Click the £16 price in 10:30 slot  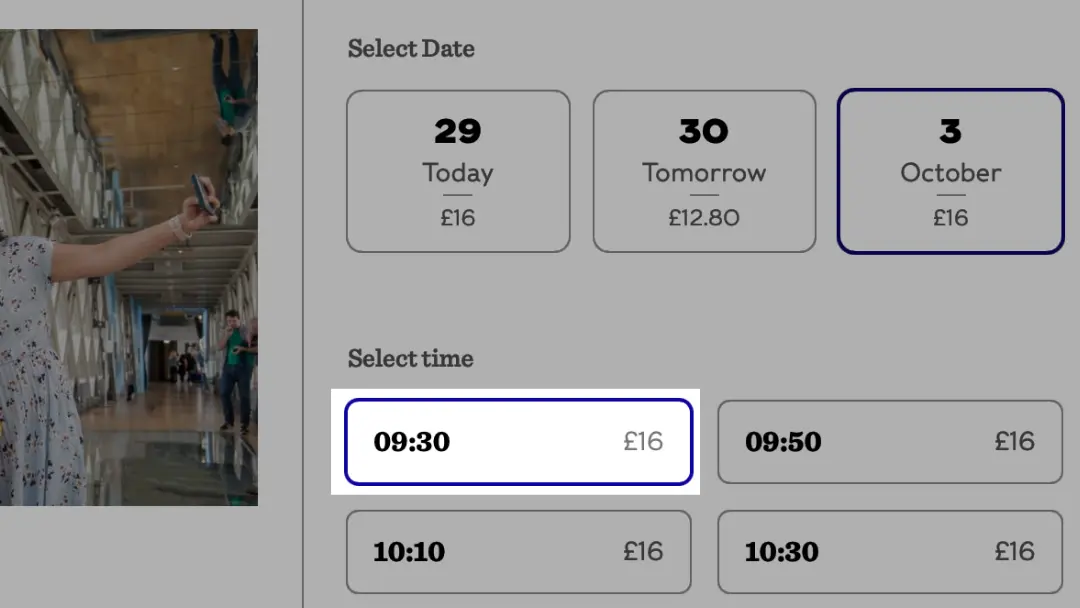1014,551
